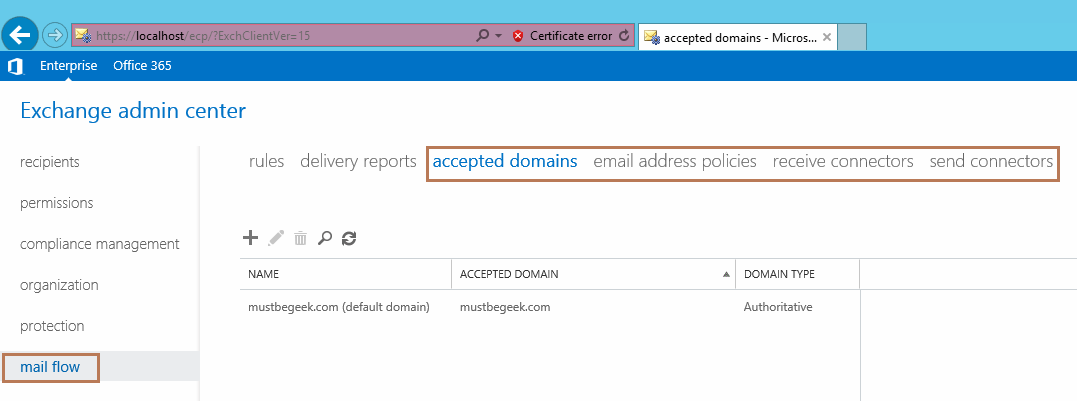1077x401 pixels.
Task: Sort by the DOMAIN TYPE column header
Action: [797, 274]
